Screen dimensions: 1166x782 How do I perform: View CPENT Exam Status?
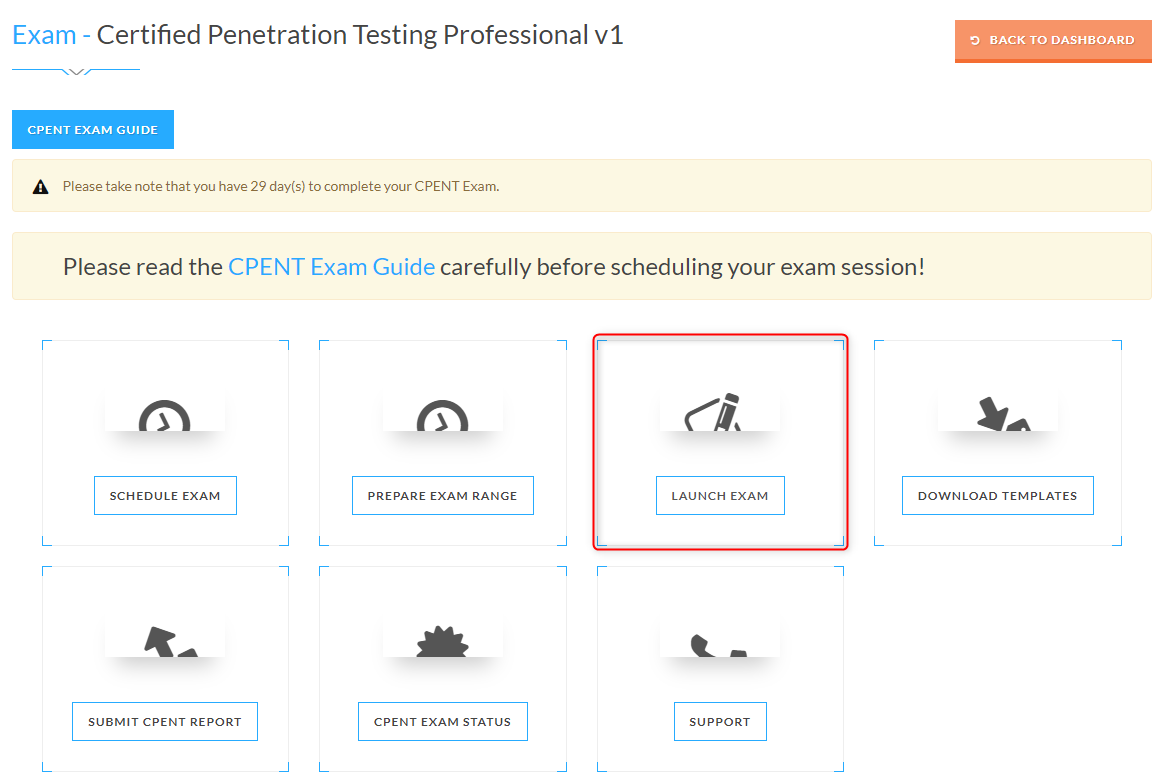pyautogui.click(x=442, y=722)
